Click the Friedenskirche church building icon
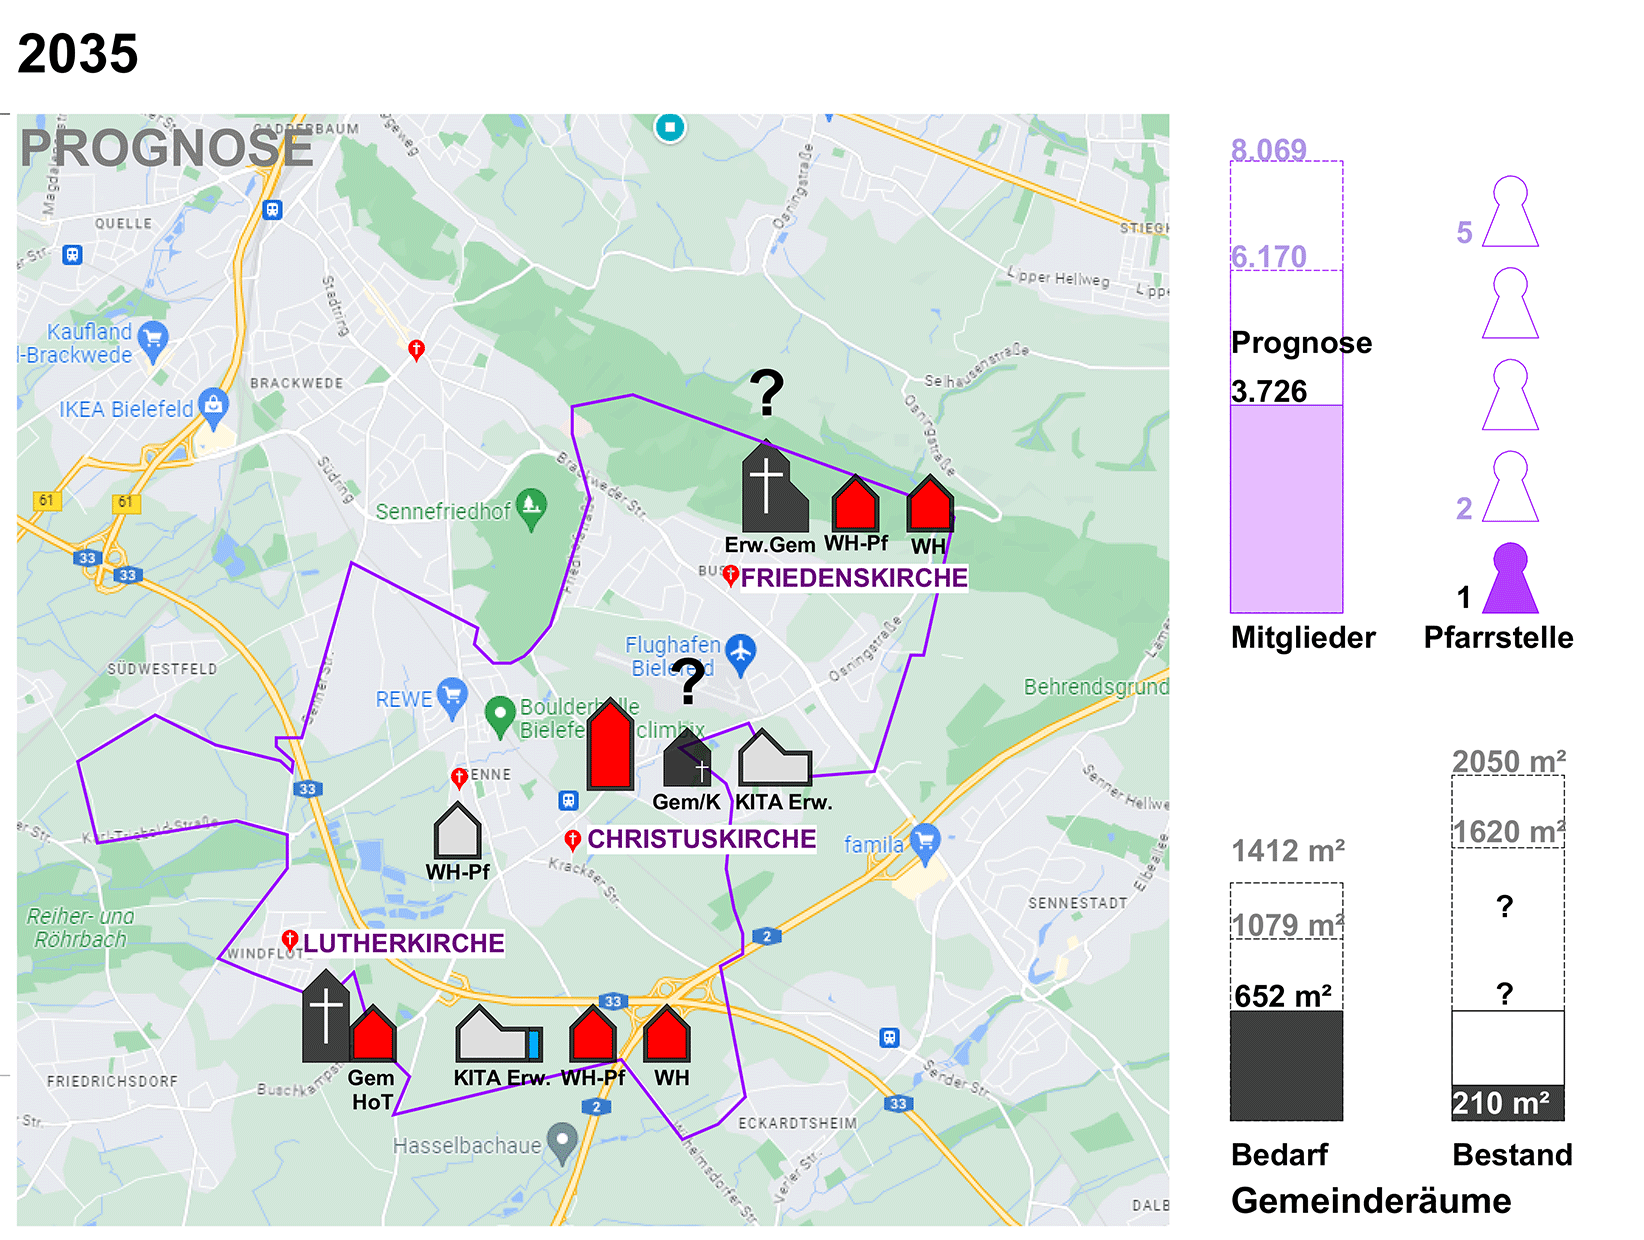The image size is (1644, 1240). coord(774,487)
